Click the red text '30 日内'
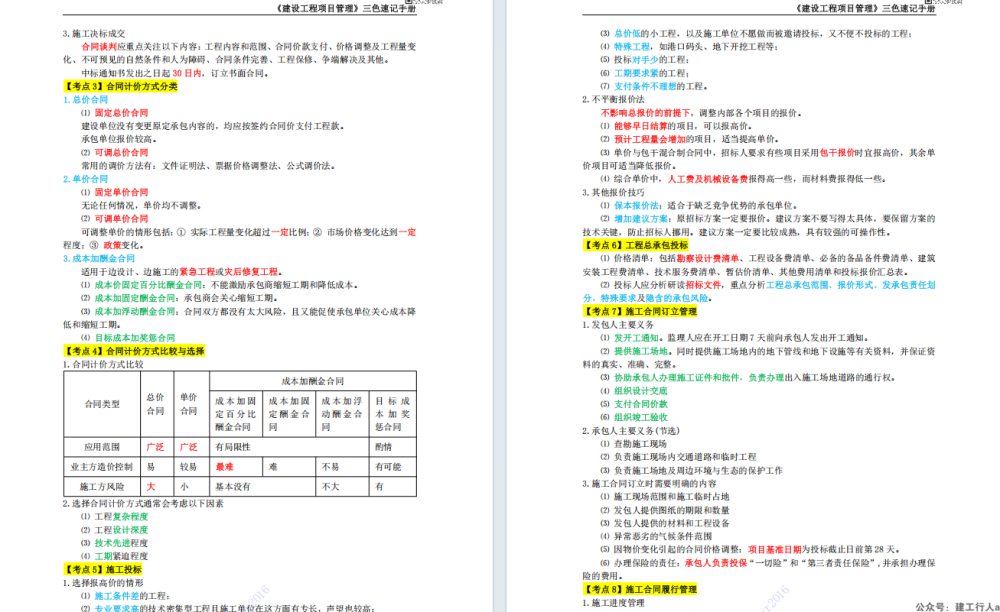This screenshot has width=1000, height=612. click(x=187, y=73)
